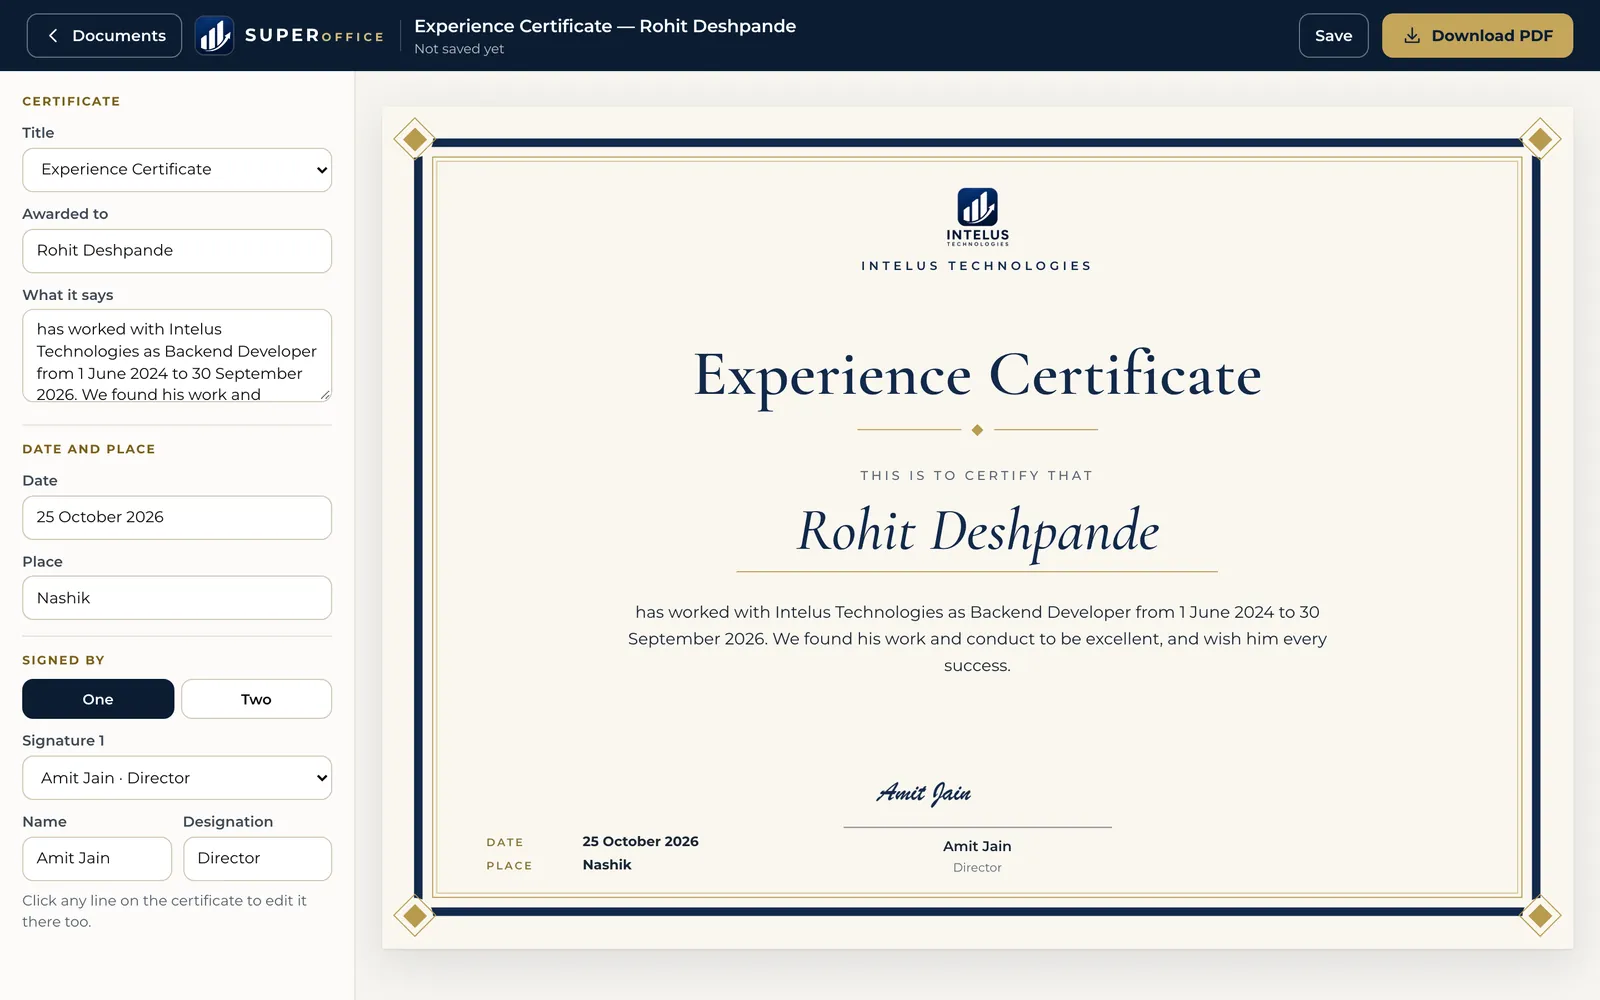Click THIS IS TO CERTIFY THAT line

tap(977, 476)
